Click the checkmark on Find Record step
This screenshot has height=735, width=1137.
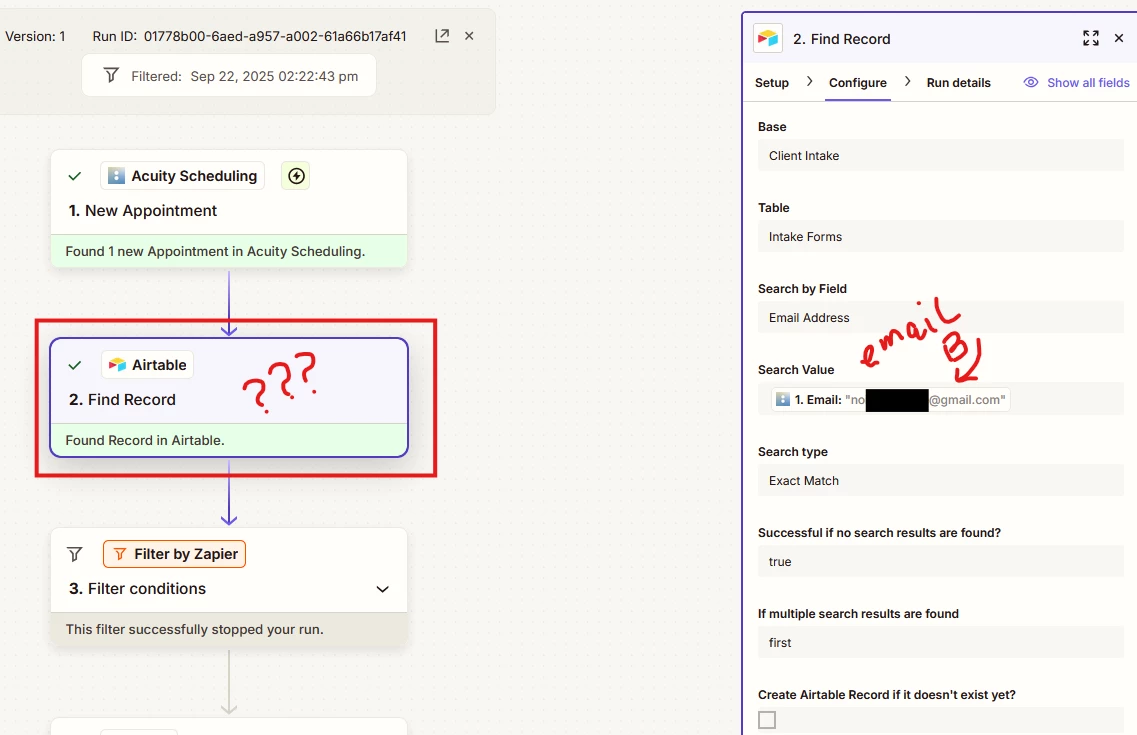pos(74,365)
